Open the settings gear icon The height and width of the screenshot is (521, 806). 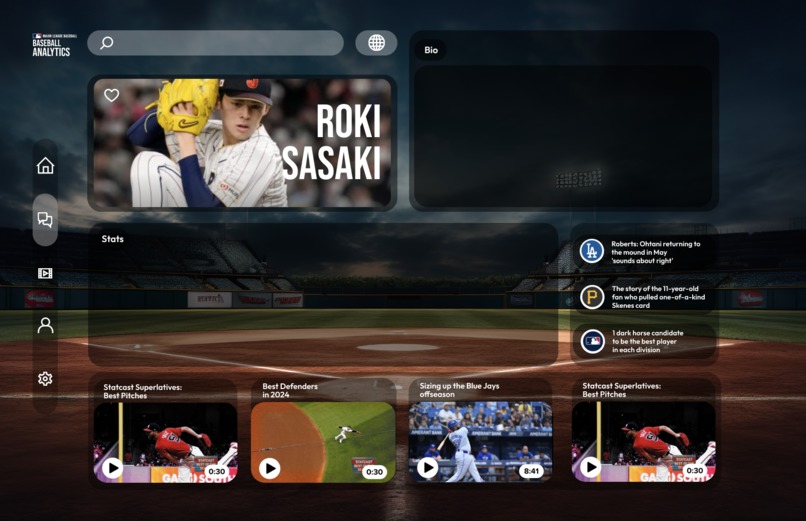(45, 379)
